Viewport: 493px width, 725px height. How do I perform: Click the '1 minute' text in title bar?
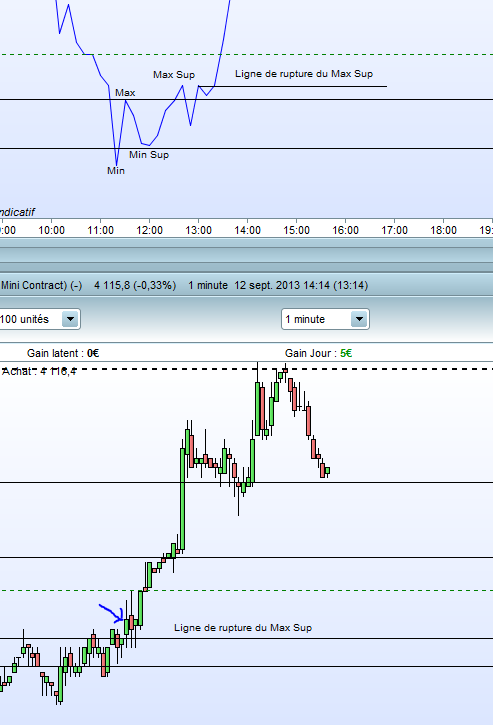coord(208,285)
